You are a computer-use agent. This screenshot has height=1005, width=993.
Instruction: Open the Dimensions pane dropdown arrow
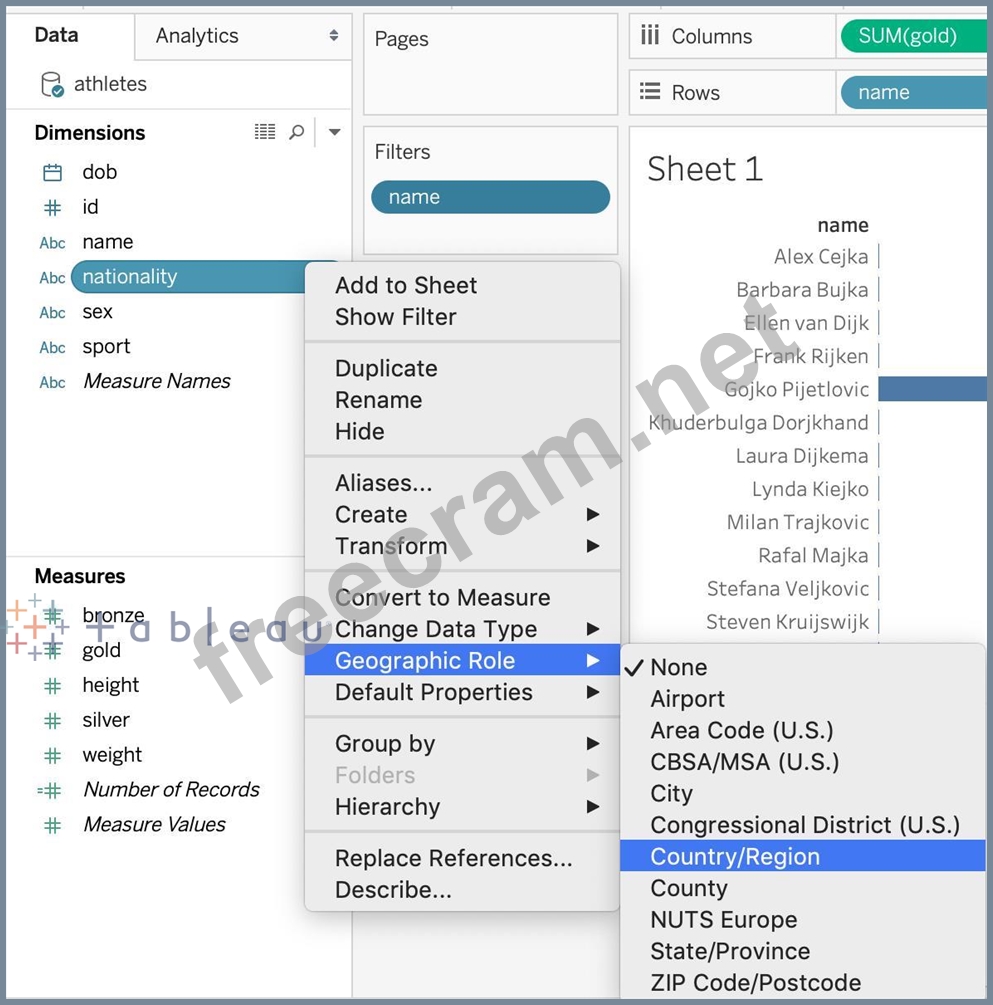coord(334,132)
